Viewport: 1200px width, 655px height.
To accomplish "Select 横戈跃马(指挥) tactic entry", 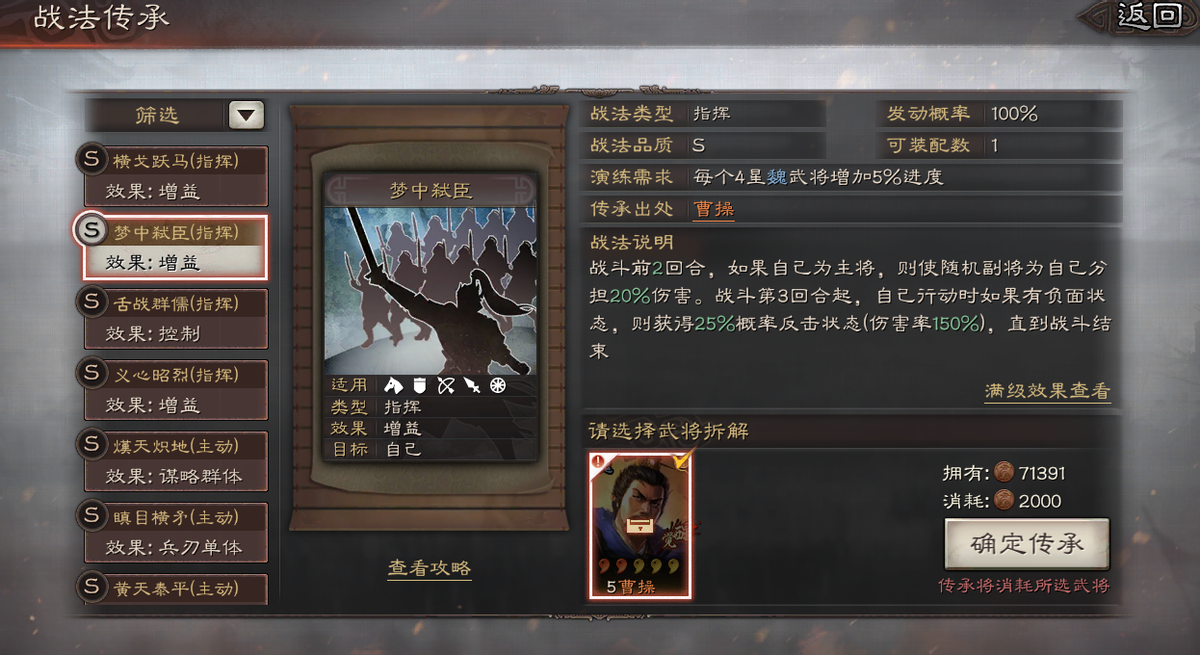I will 176,174.
